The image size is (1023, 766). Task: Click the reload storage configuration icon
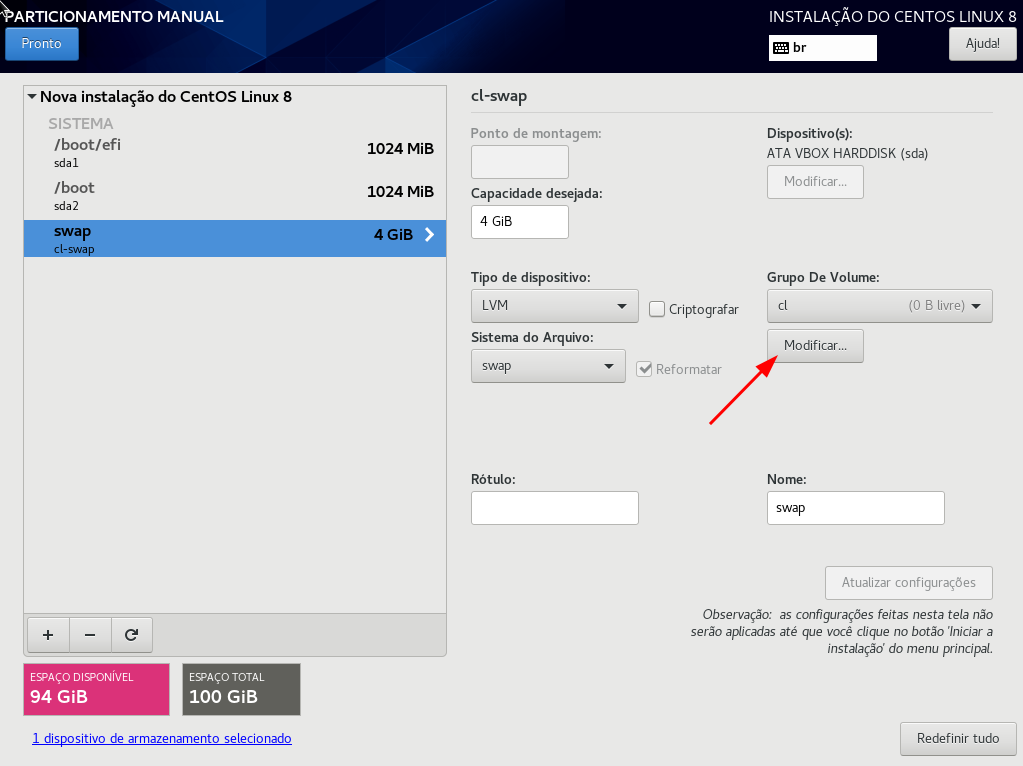click(x=132, y=635)
